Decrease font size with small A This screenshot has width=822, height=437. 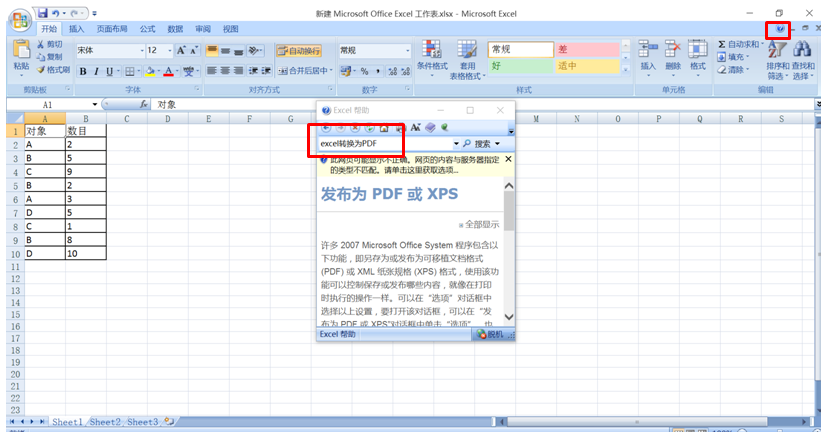click(x=194, y=50)
